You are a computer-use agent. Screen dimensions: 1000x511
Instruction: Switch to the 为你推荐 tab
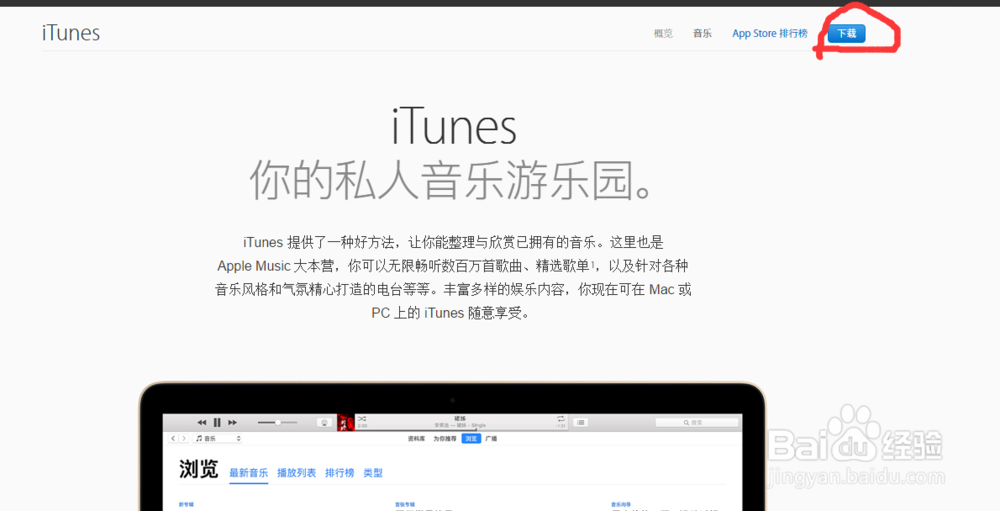pos(445,439)
